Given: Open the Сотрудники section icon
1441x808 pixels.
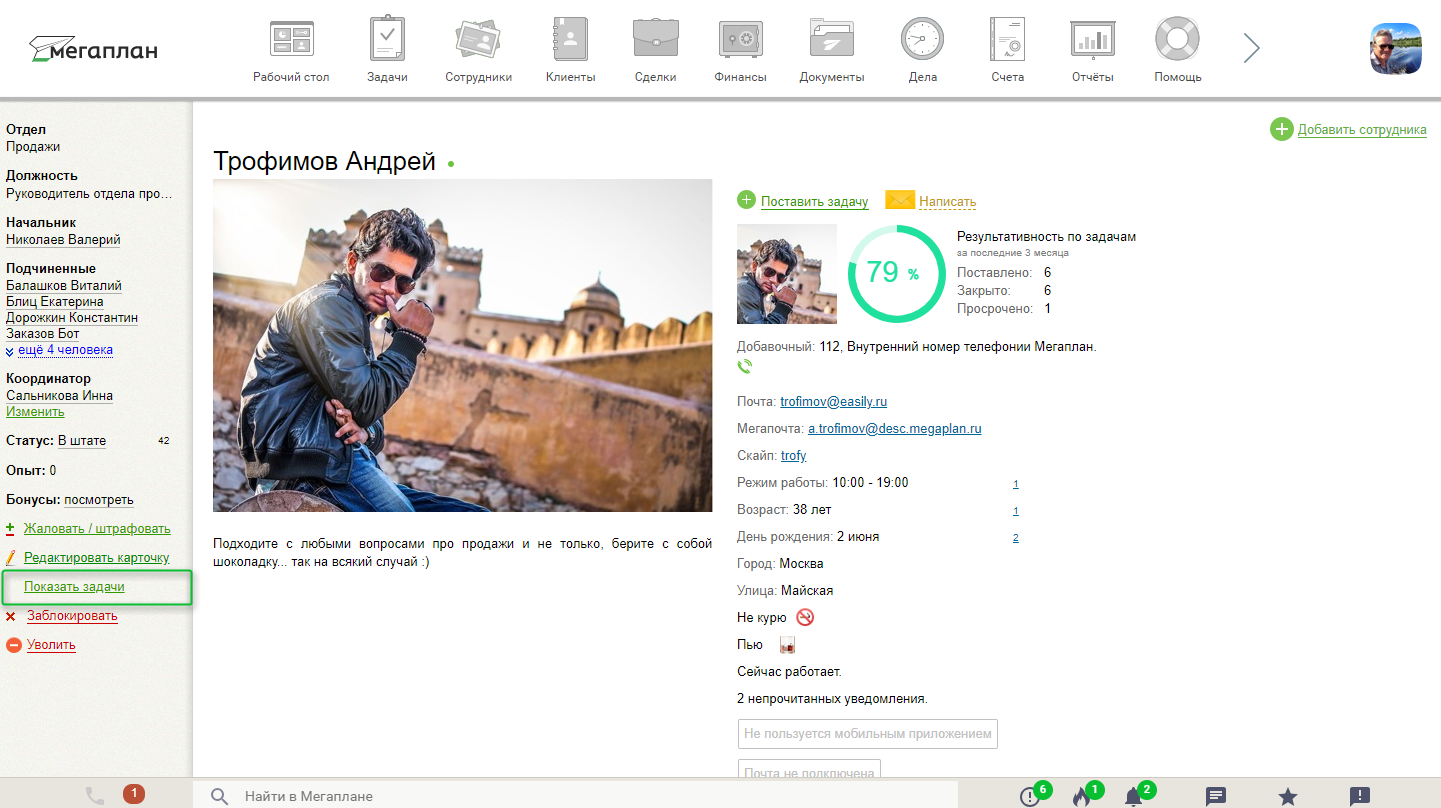Looking at the screenshot, I should tap(478, 40).
